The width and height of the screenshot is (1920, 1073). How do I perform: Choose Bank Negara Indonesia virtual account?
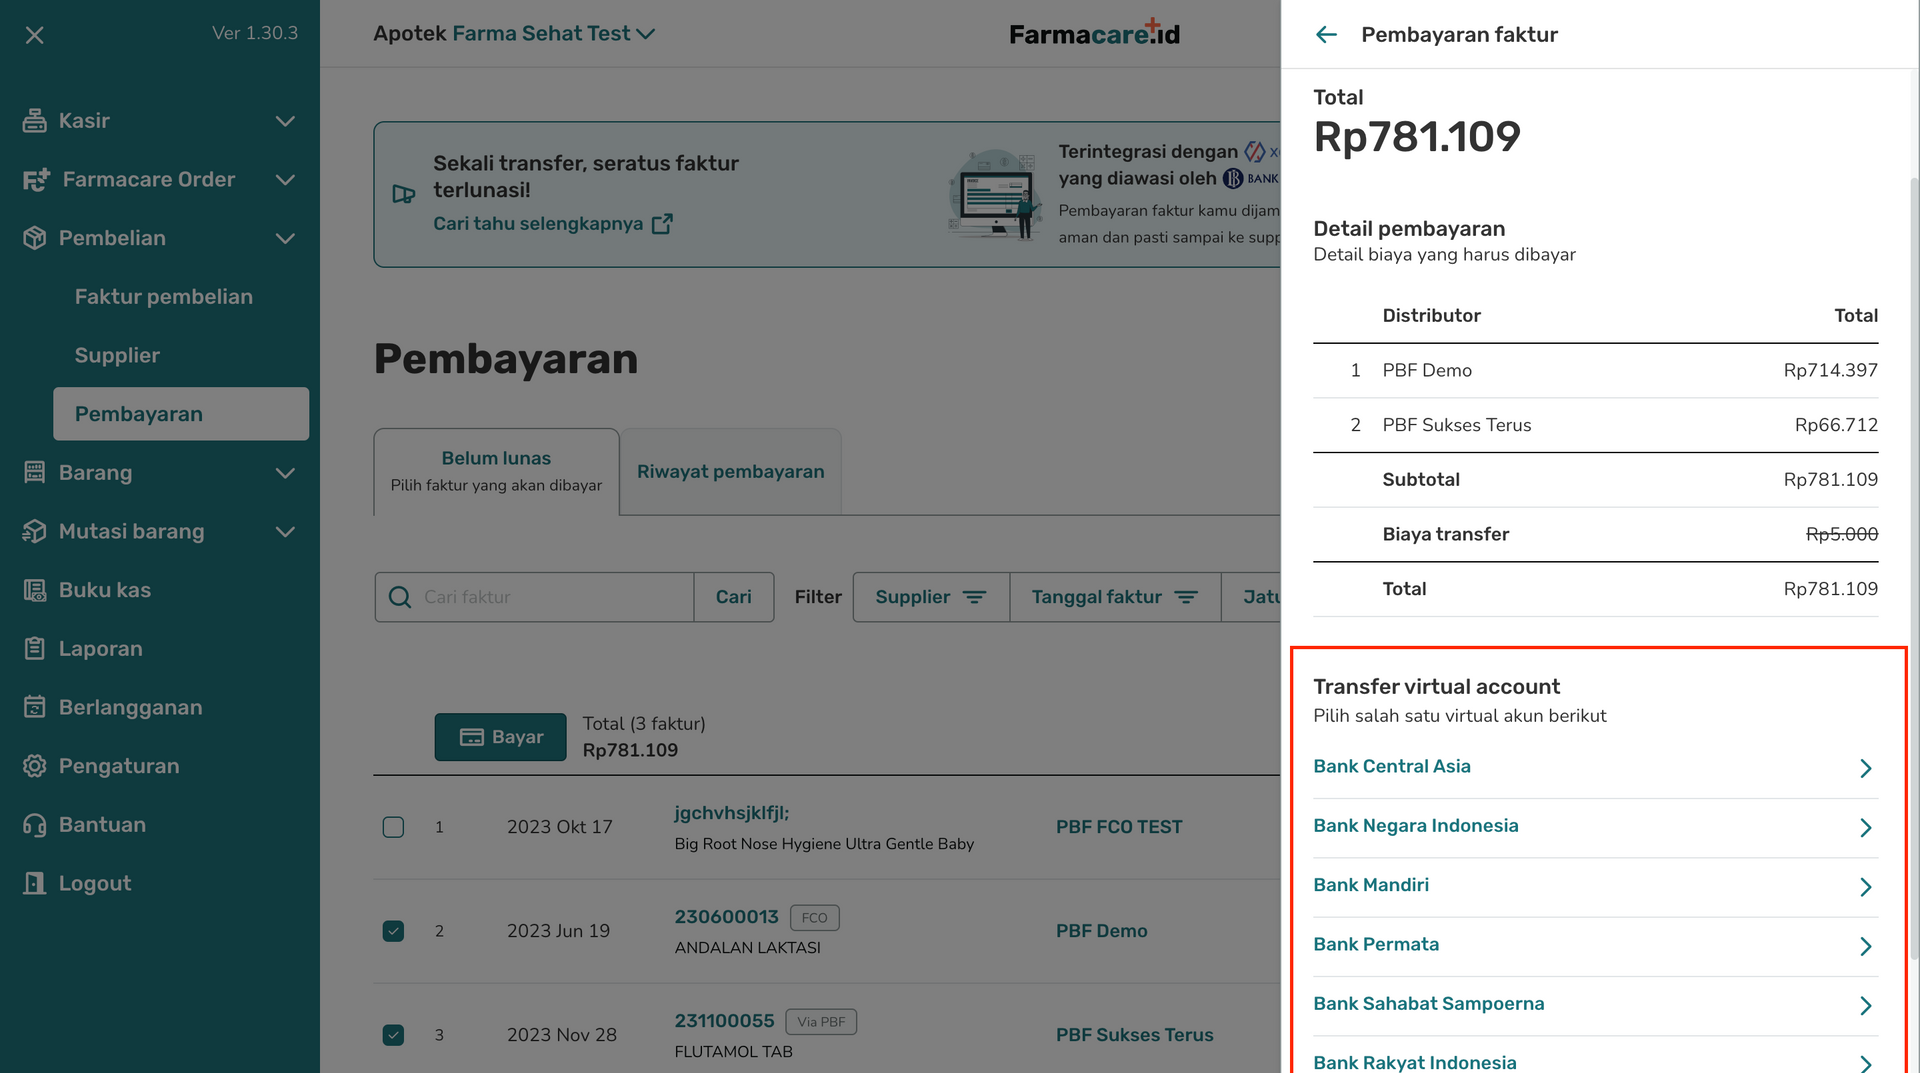(1596, 827)
